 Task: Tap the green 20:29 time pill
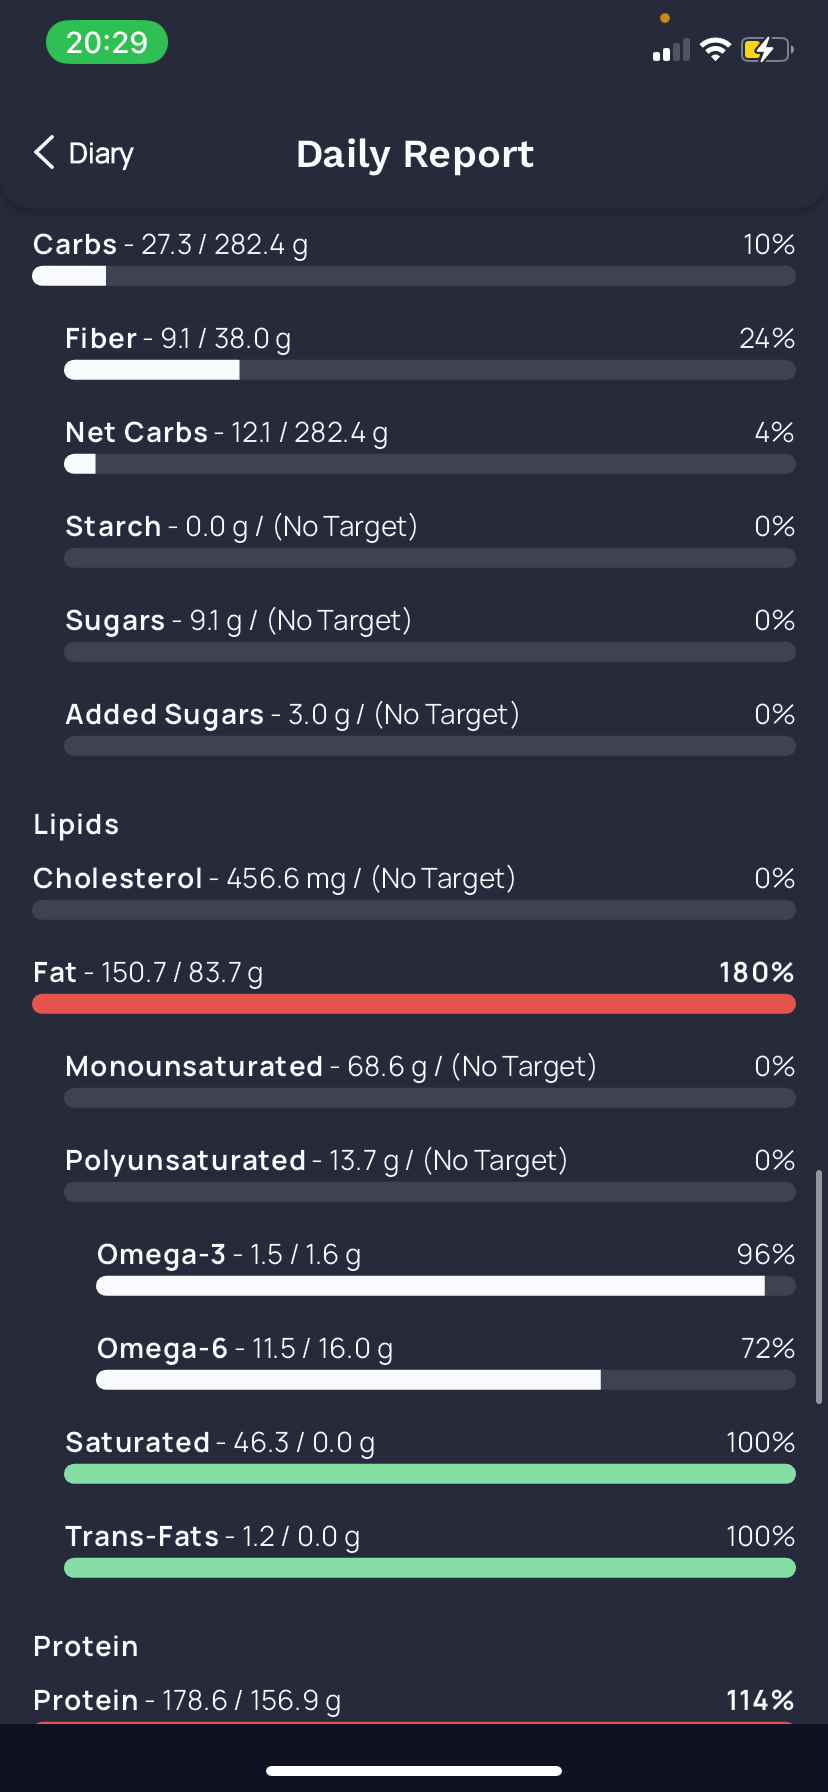[x=107, y=43]
